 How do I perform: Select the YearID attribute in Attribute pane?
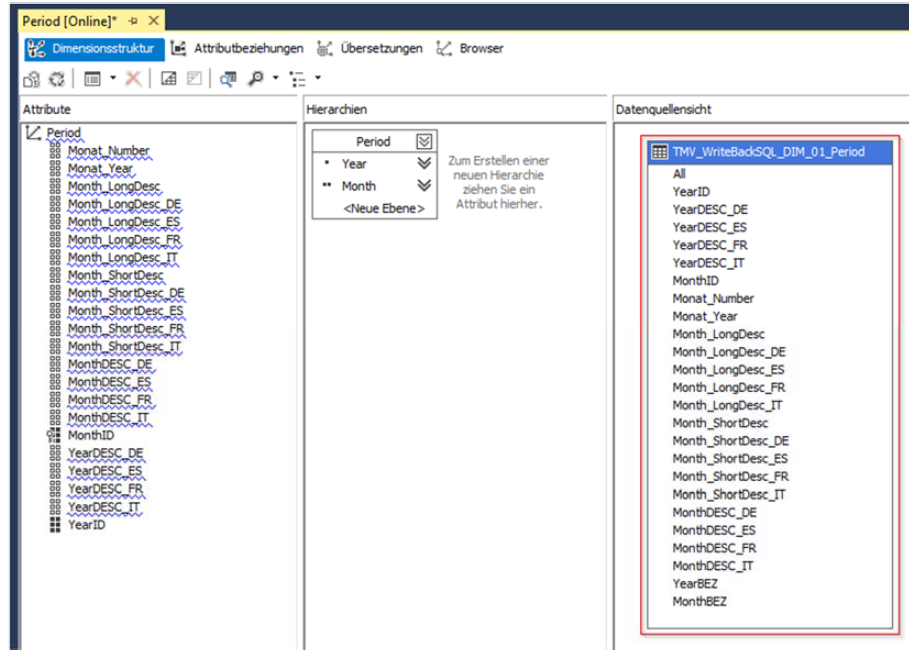86,524
